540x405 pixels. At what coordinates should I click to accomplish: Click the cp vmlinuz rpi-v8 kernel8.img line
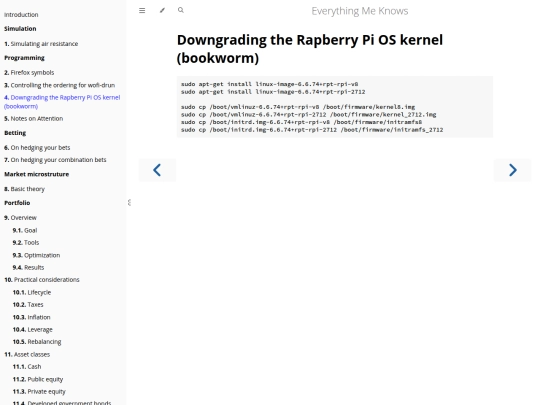[298, 107]
